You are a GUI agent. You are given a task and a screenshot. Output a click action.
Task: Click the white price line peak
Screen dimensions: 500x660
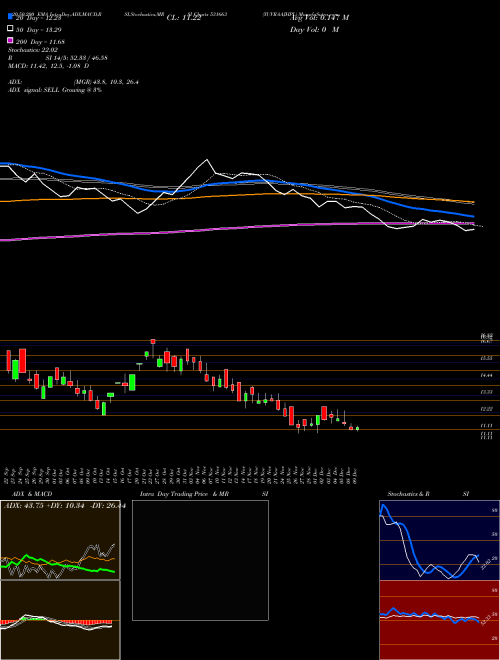click(207, 160)
